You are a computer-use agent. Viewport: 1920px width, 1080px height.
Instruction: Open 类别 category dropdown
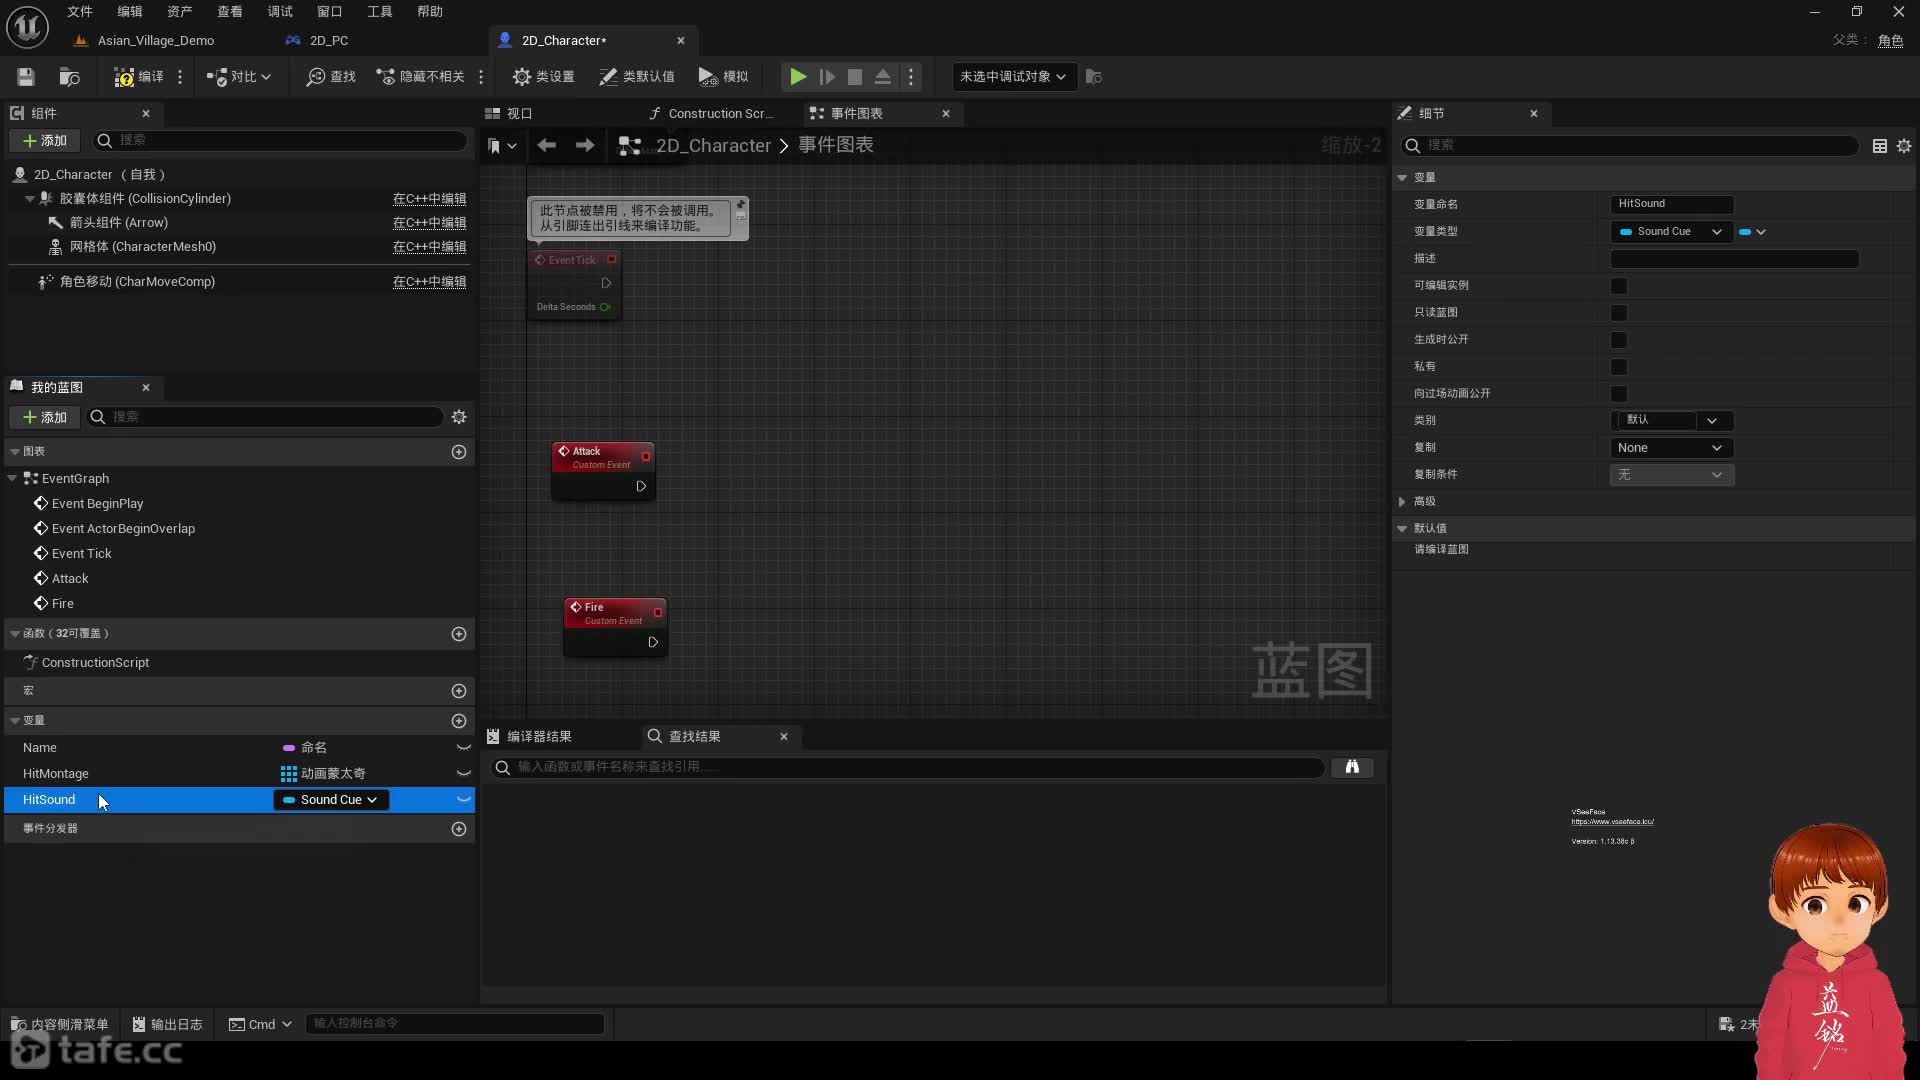pos(1712,421)
